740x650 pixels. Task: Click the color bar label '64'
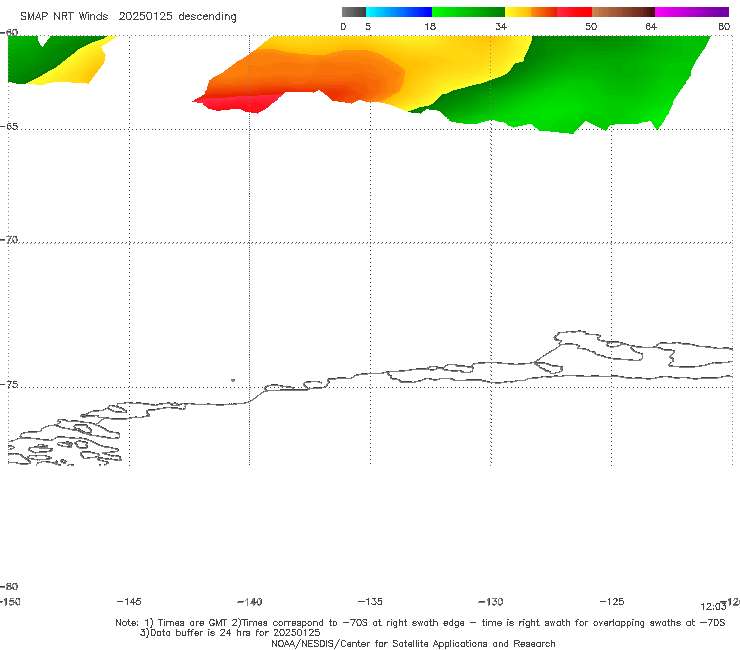coord(651,26)
